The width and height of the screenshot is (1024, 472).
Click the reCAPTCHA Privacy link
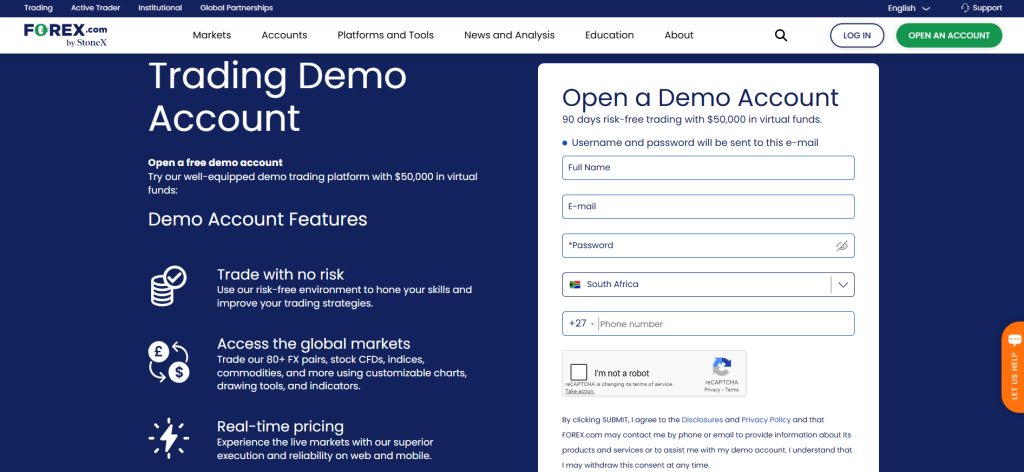(712, 390)
